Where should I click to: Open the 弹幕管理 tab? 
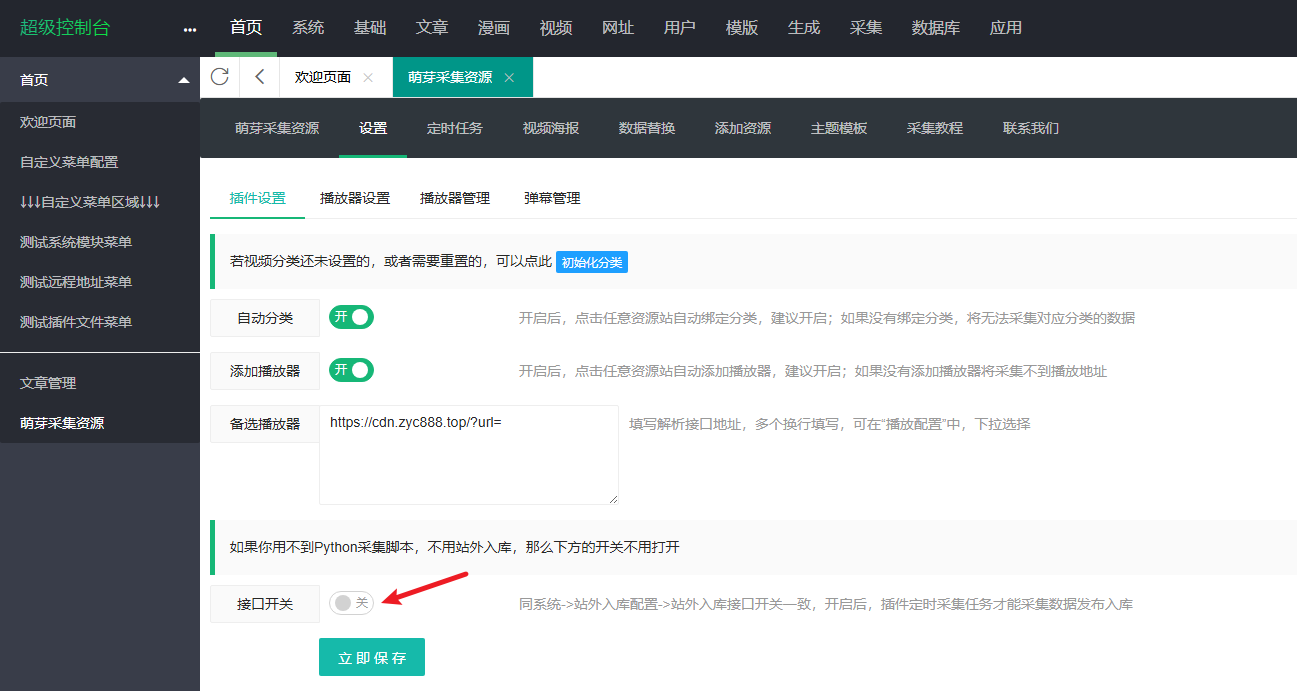(x=552, y=198)
